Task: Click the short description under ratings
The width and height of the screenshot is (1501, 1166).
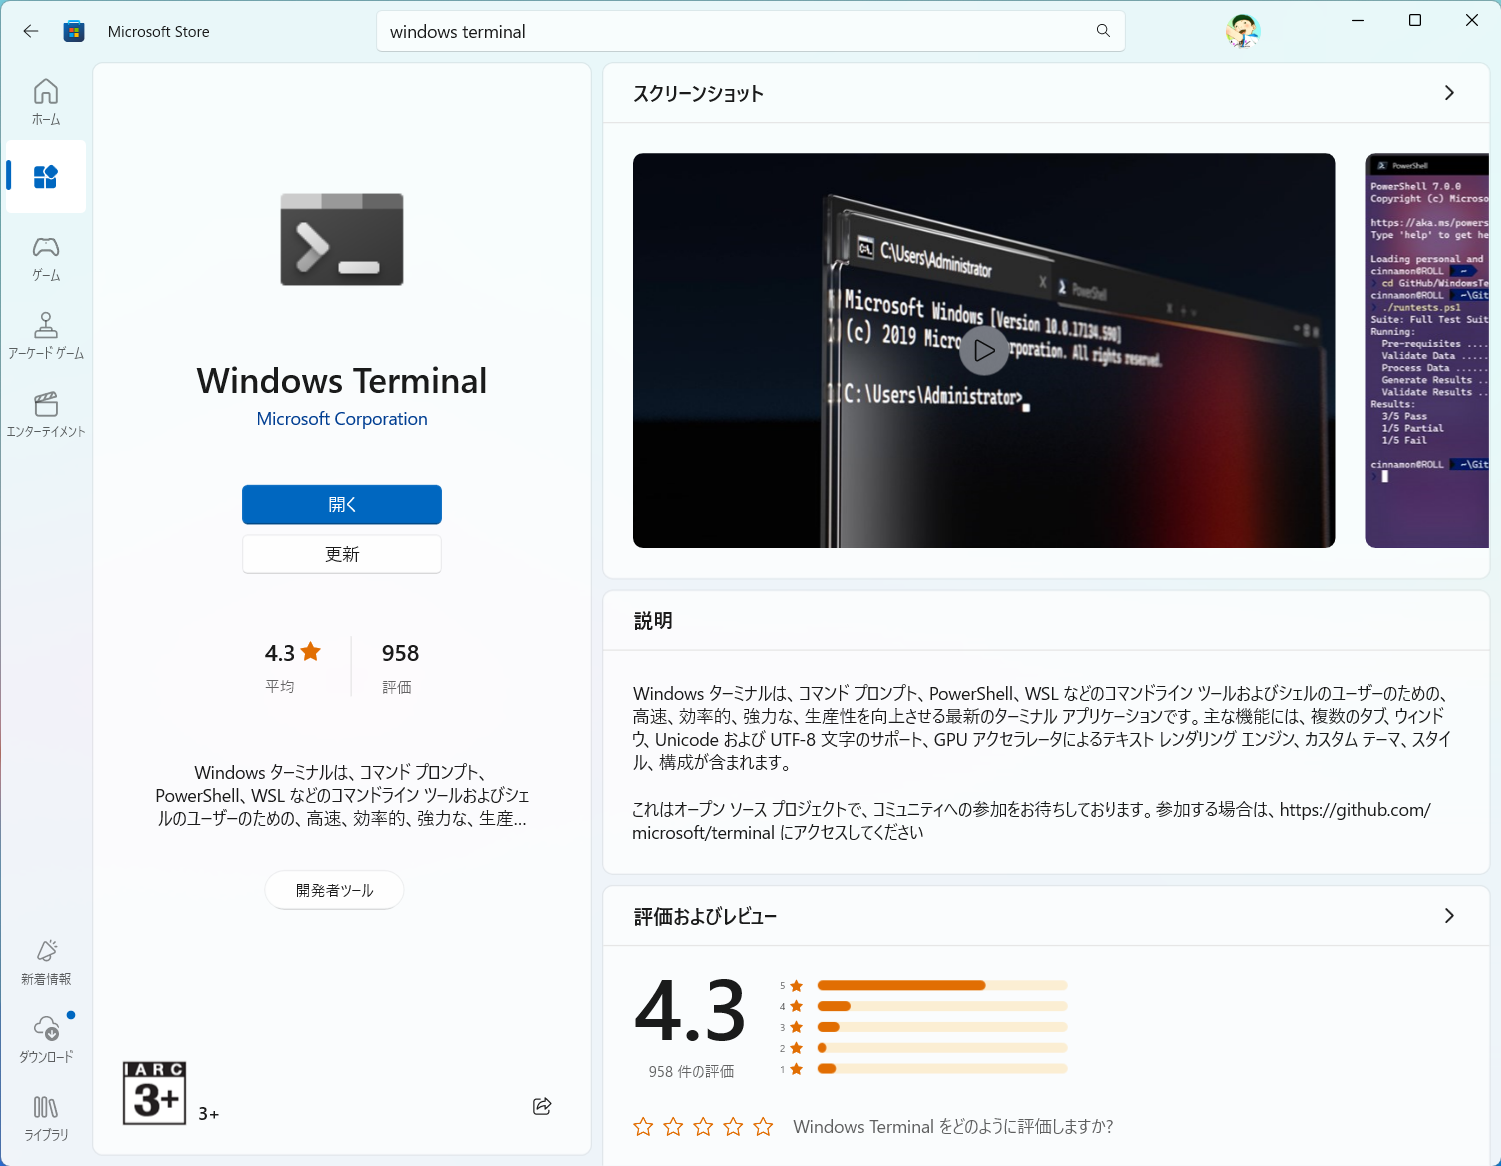Action: 342,795
